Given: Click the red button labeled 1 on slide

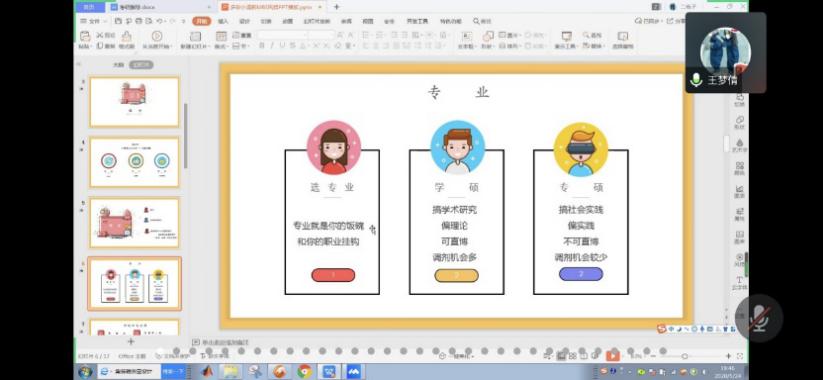Looking at the screenshot, I should pyautogui.click(x=333, y=275).
